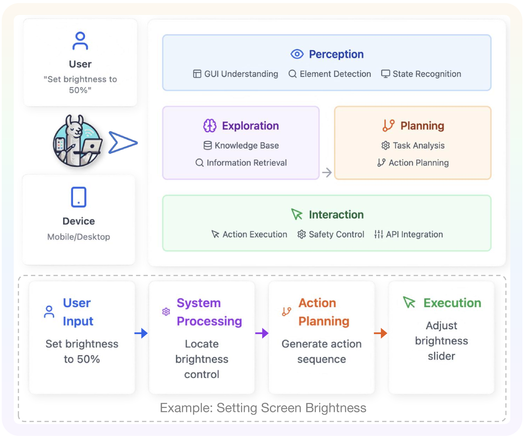Image resolution: width=526 pixels, height=438 pixels.
Task: Open the User Input step card
Action: coord(82,337)
